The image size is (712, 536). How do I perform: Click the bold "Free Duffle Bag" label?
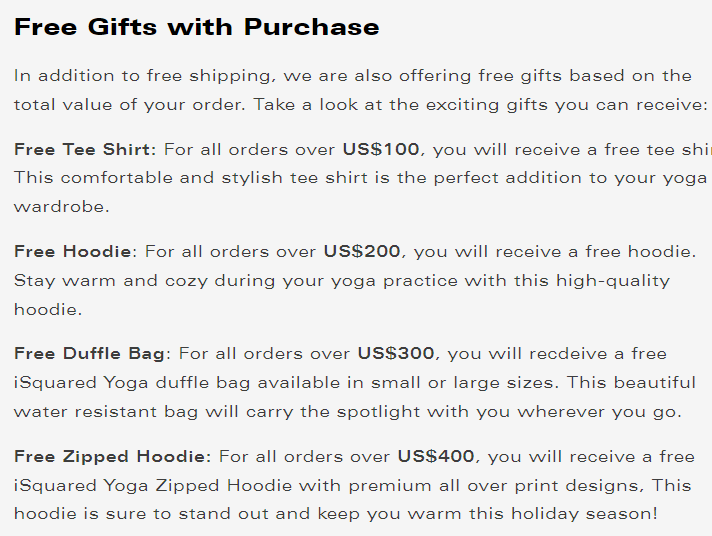point(92,353)
